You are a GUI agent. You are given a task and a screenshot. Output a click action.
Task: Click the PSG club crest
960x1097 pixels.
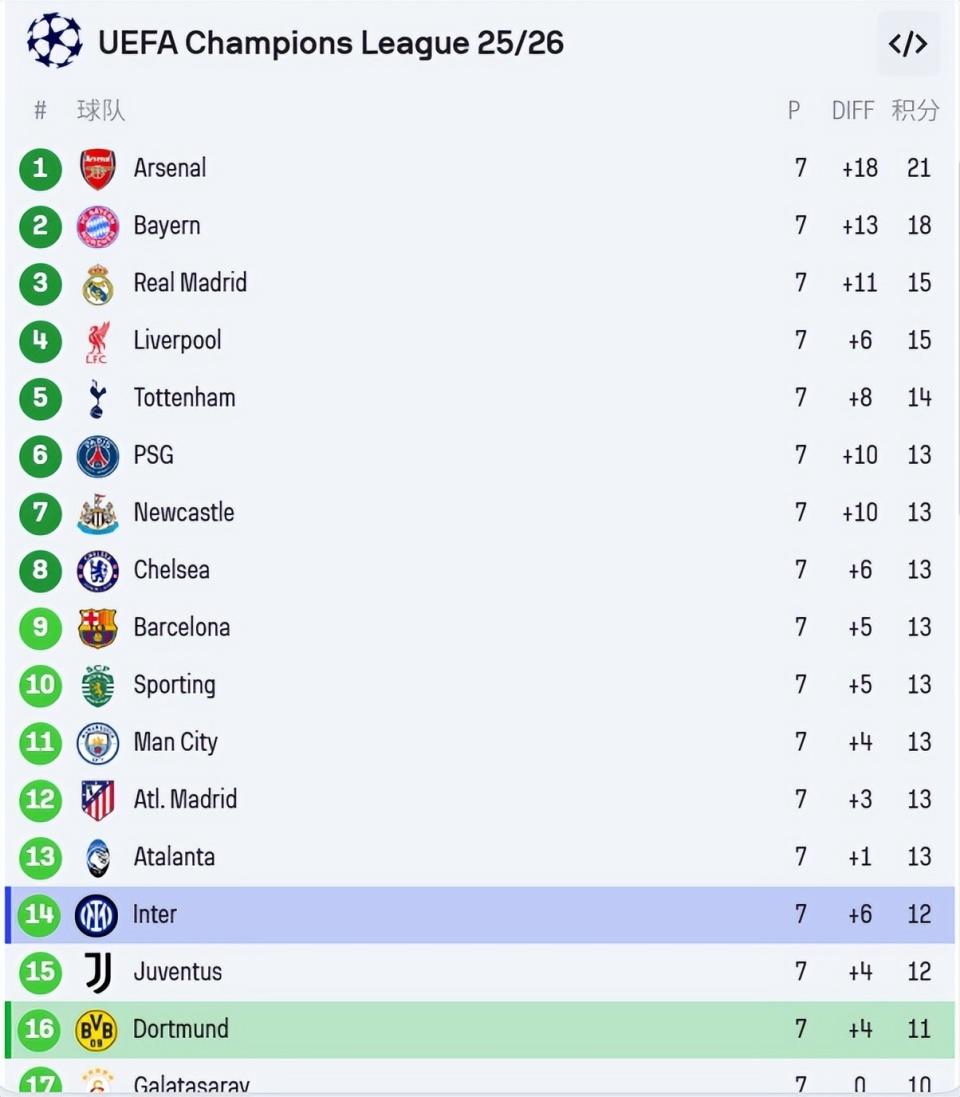[98, 456]
